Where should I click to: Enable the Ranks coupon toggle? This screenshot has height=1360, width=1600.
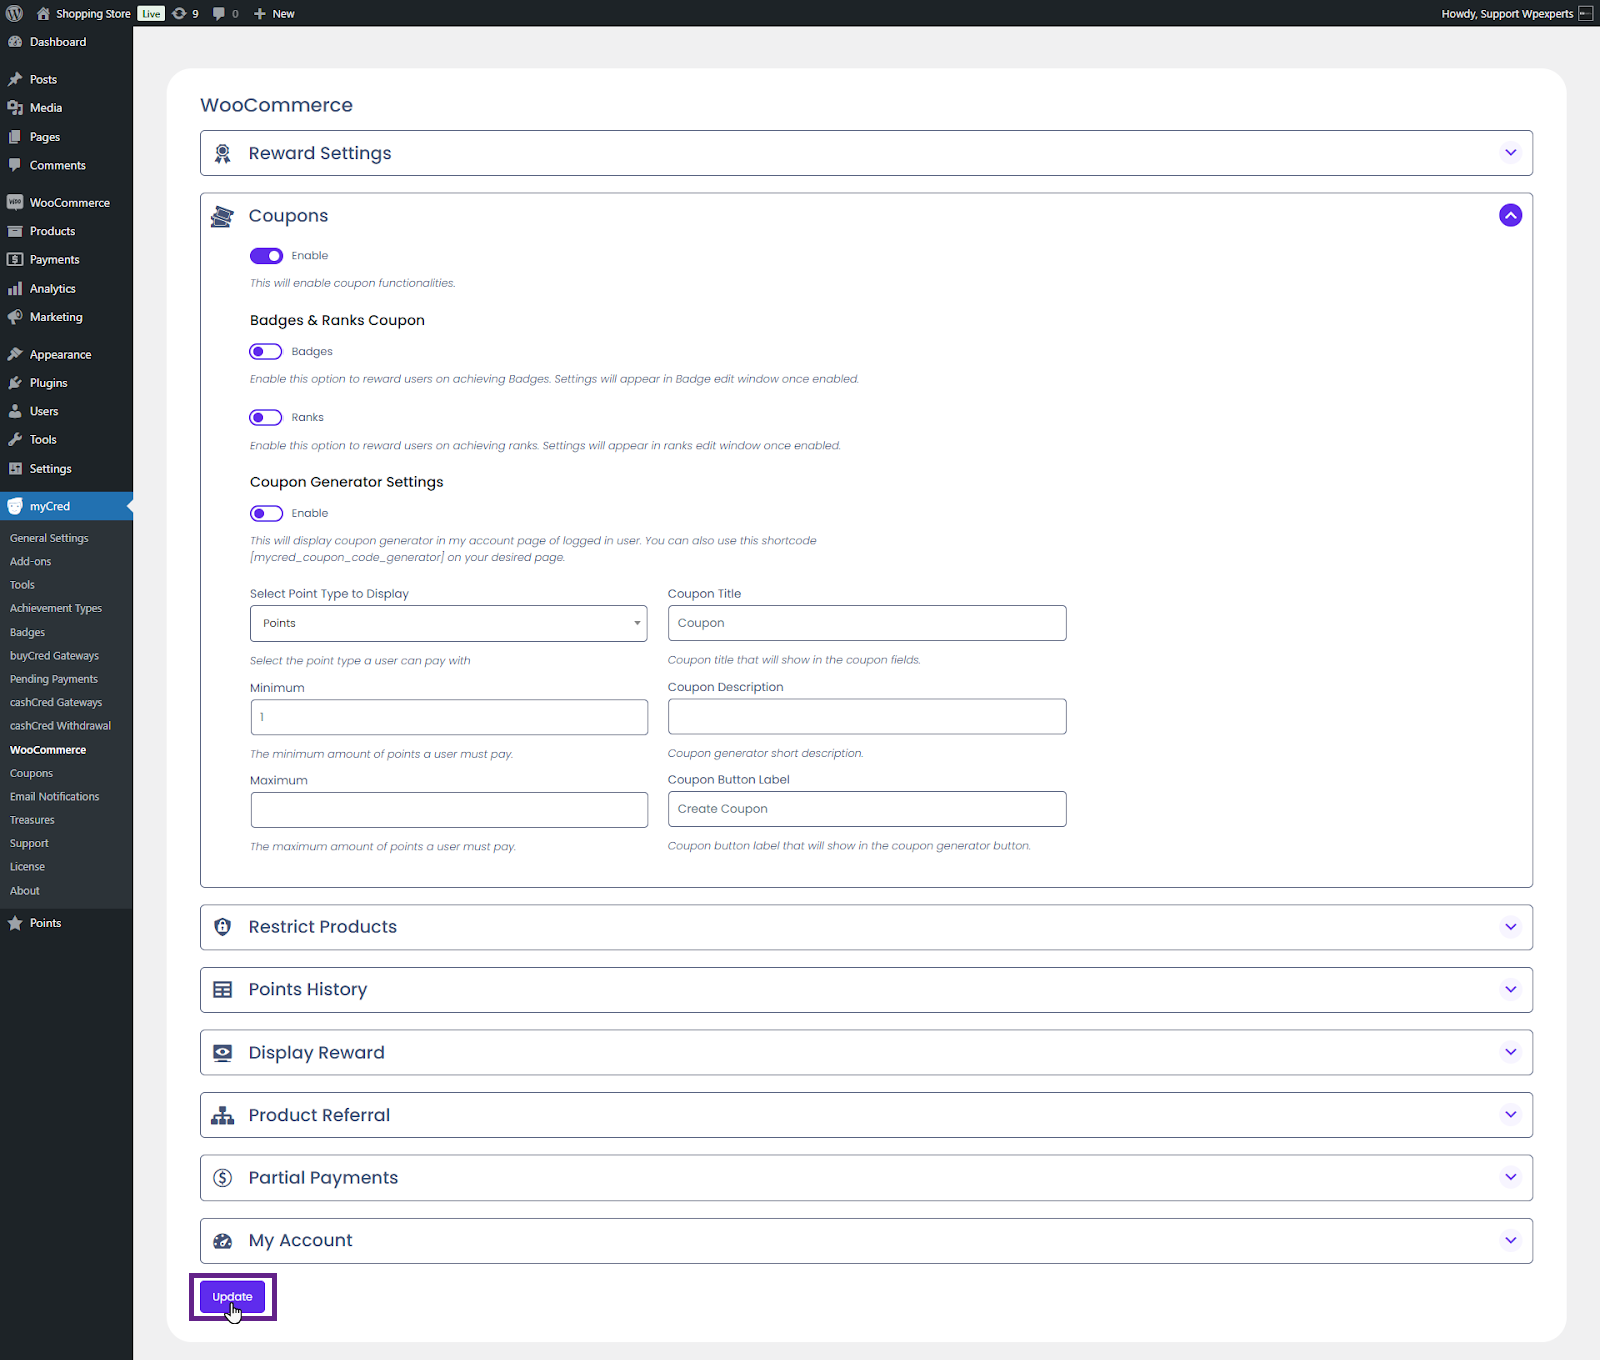(266, 418)
